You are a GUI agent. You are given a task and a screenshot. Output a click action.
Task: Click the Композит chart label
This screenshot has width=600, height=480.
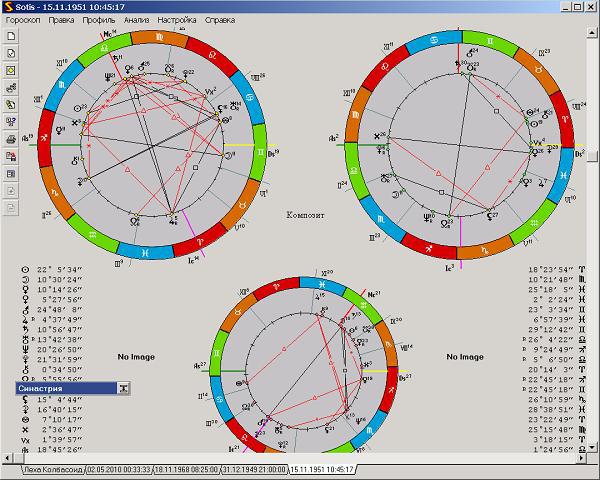303,214
